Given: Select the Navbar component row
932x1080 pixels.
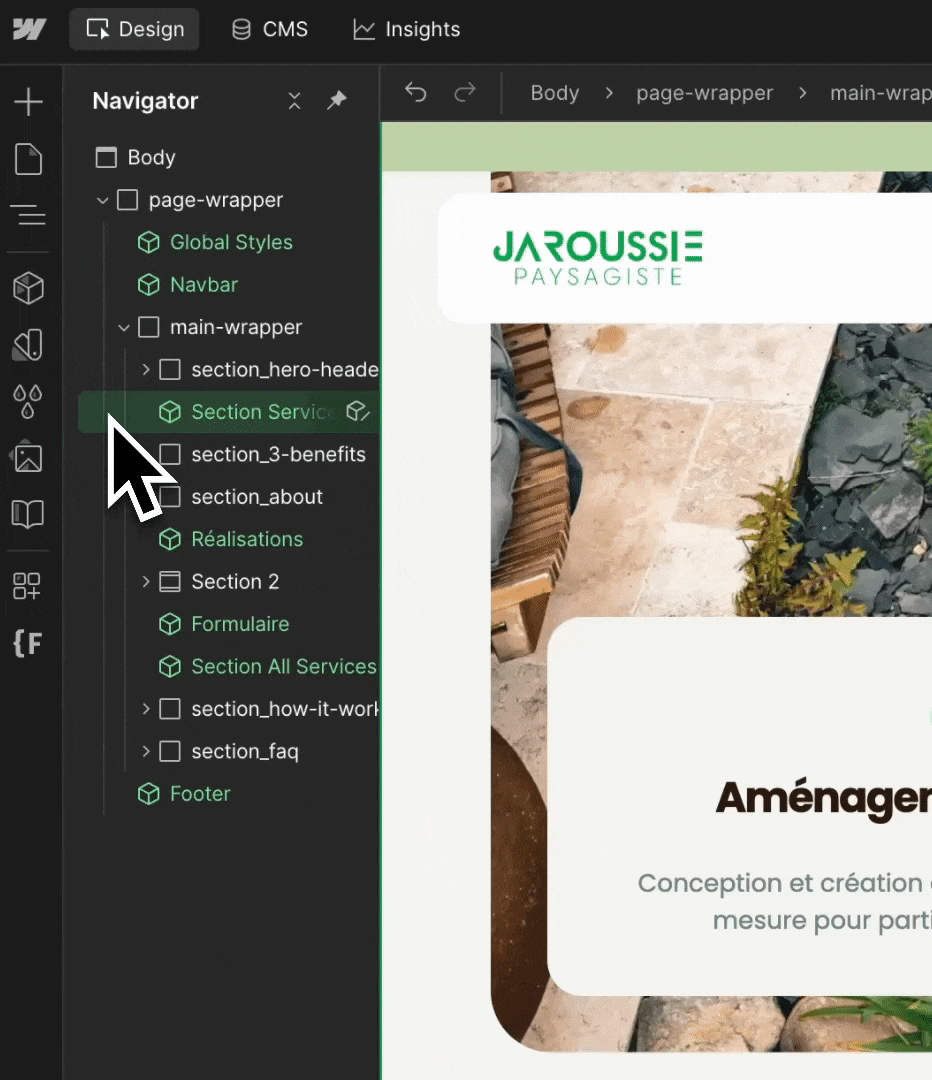Looking at the screenshot, I should (229, 285).
